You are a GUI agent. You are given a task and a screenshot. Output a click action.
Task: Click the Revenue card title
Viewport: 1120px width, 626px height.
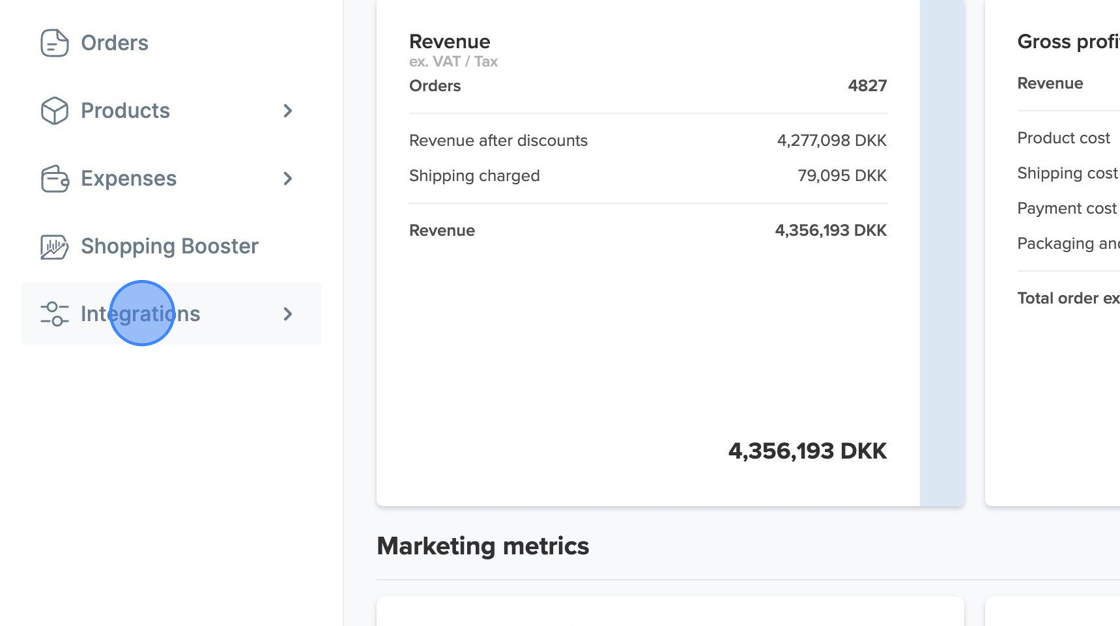[449, 41]
